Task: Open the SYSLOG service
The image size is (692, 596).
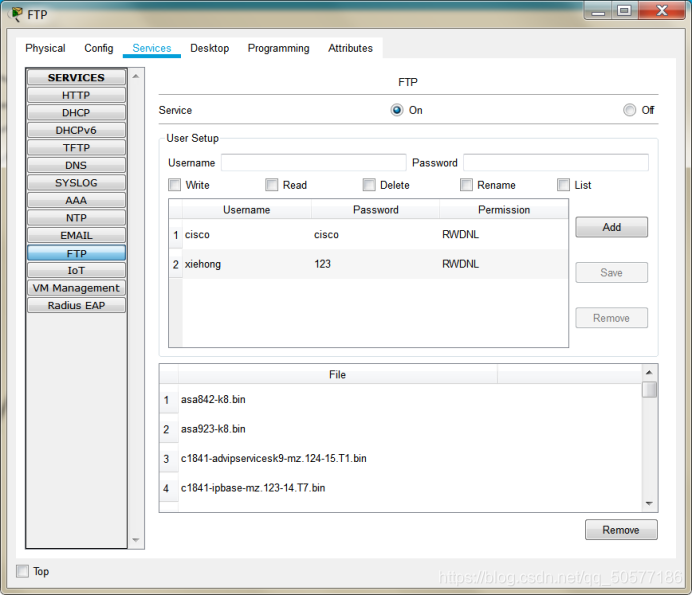Action: (x=76, y=183)
